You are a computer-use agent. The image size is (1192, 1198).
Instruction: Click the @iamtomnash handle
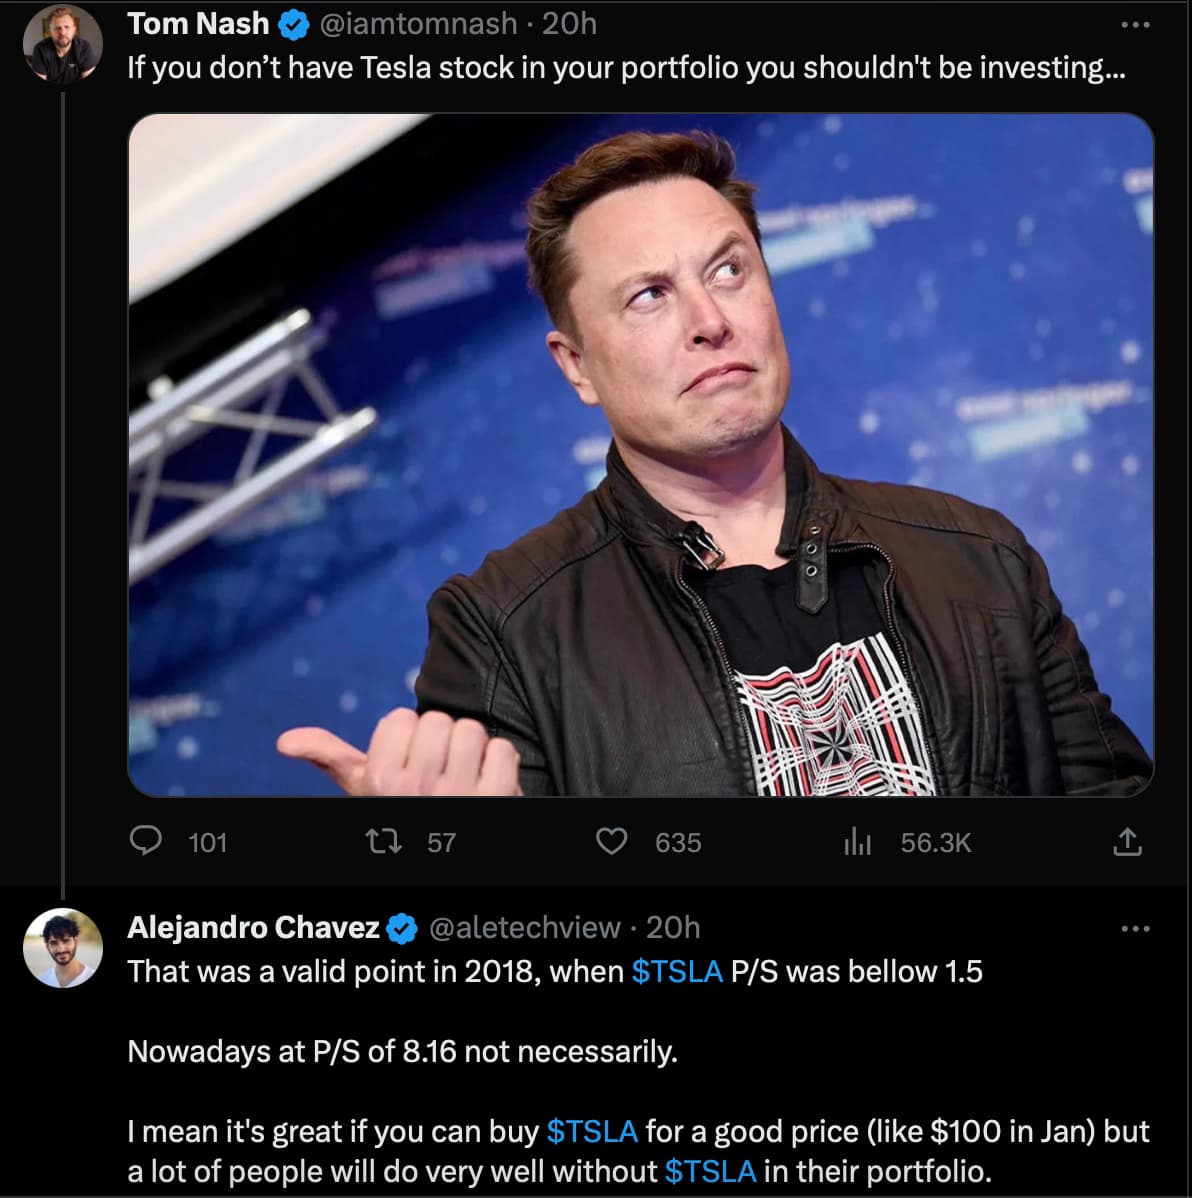[x=418, y=24]
